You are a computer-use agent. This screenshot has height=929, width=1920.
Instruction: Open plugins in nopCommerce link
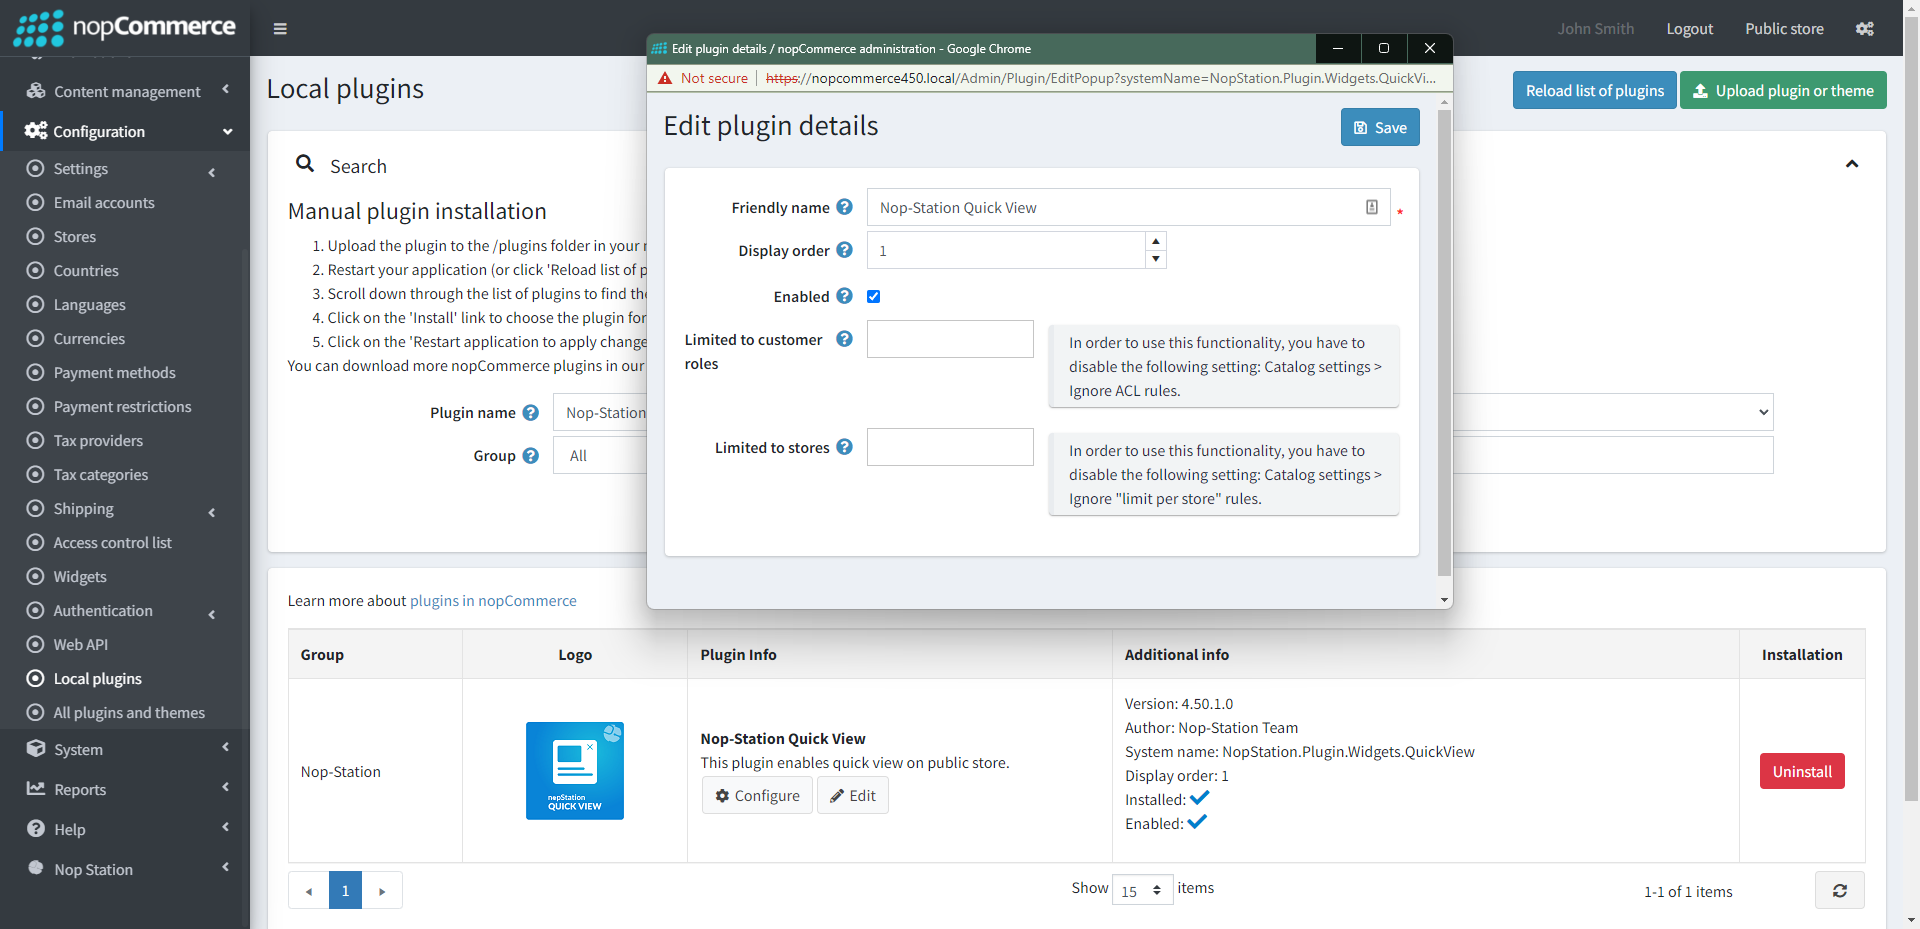[x=493, y=600]
